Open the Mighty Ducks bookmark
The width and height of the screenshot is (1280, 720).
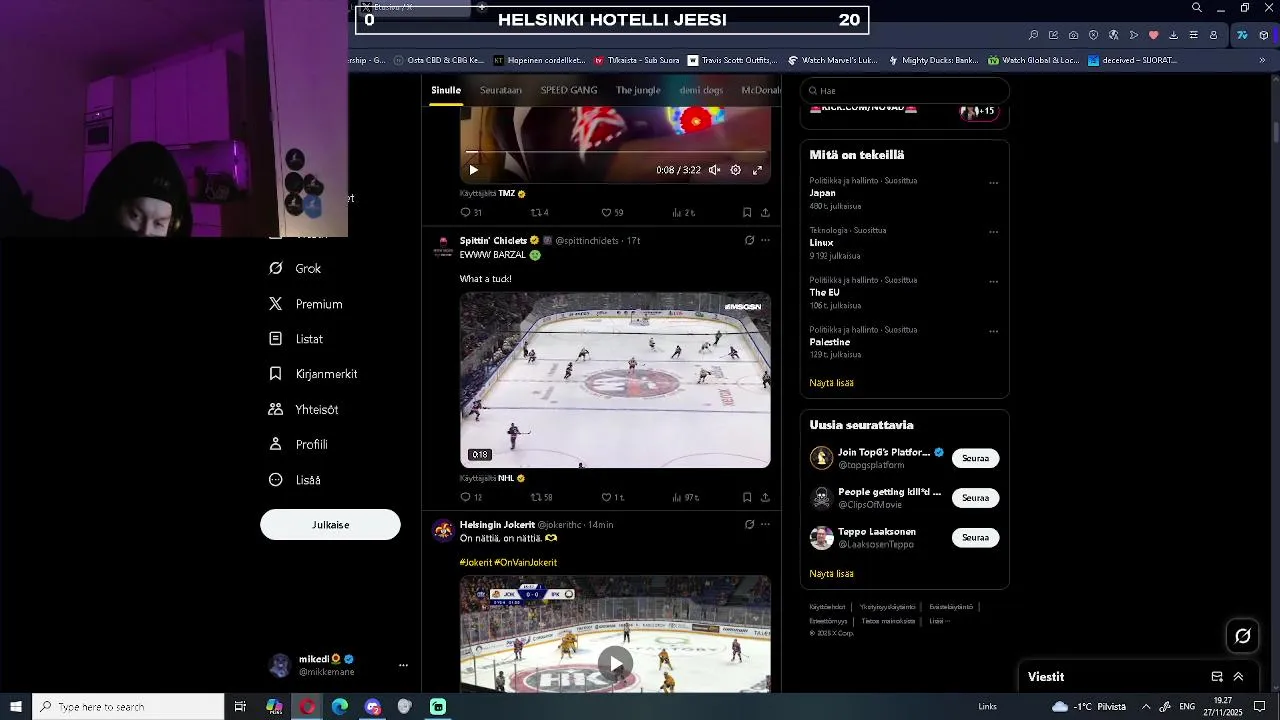click(932, 60)
